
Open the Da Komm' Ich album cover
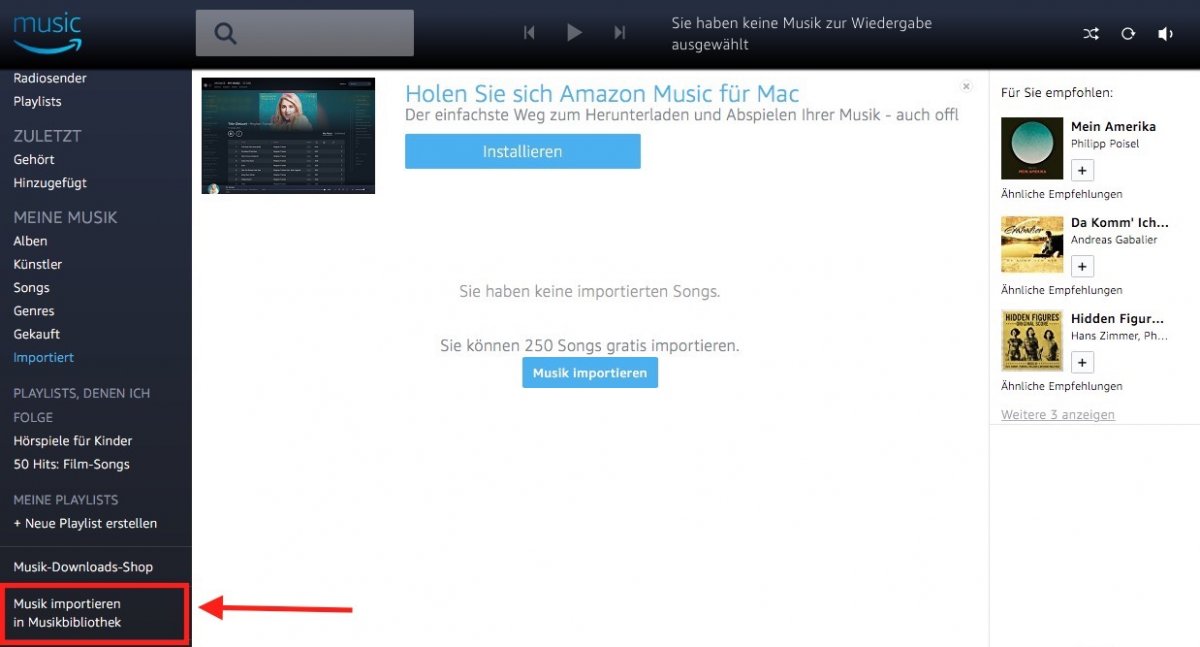point(1032,245)
